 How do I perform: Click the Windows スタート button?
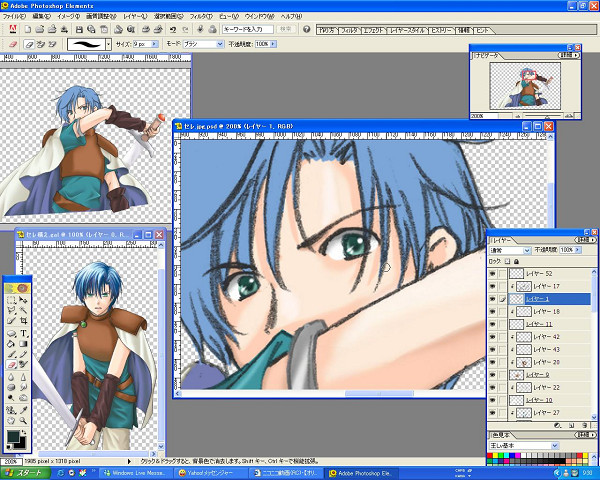click(25, 473)
